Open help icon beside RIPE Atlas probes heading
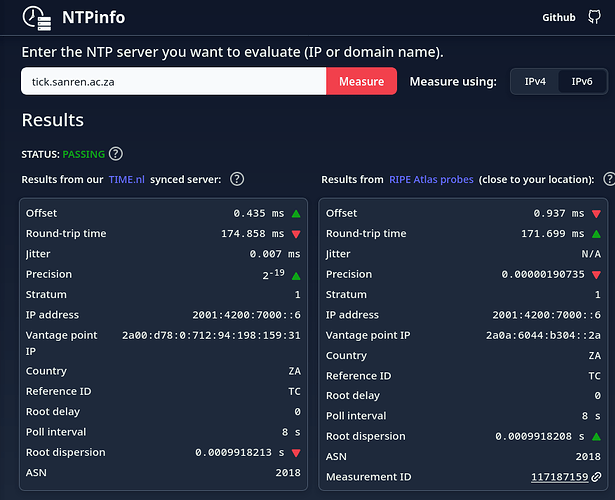The image size is (615, 500). (x=609, y=179)
